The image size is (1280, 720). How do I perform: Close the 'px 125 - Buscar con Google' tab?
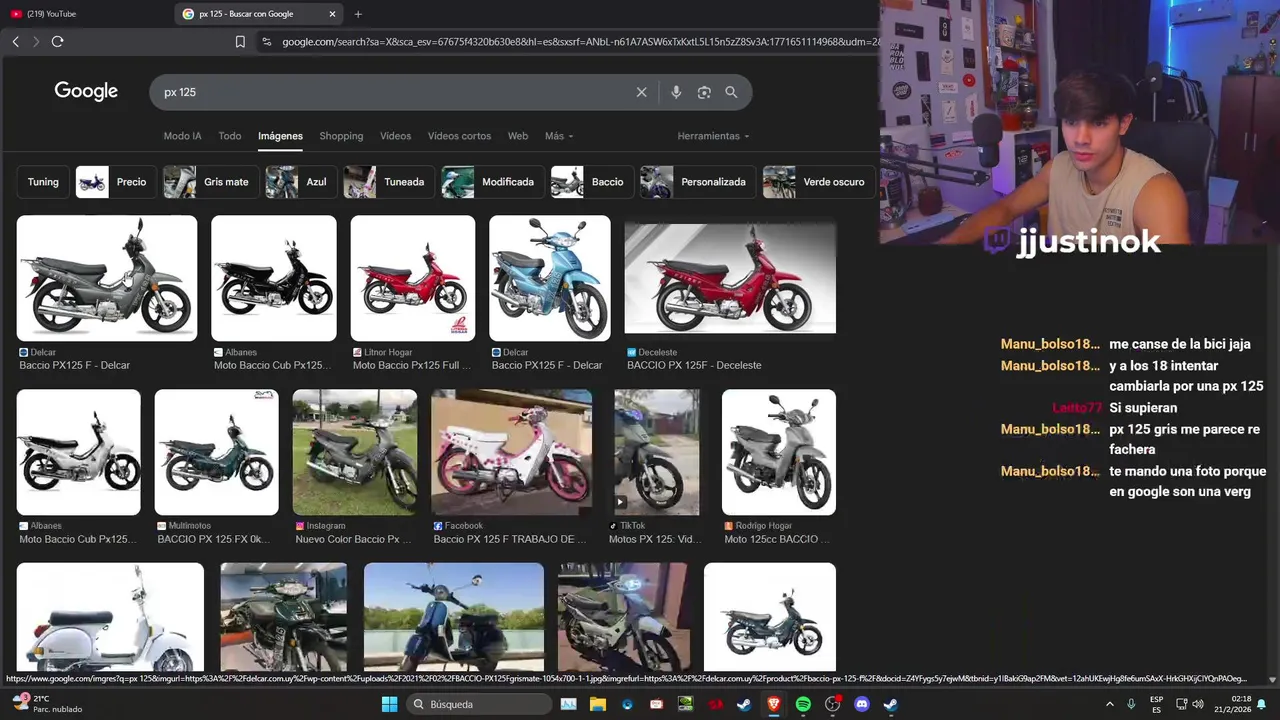pos(332,14)
